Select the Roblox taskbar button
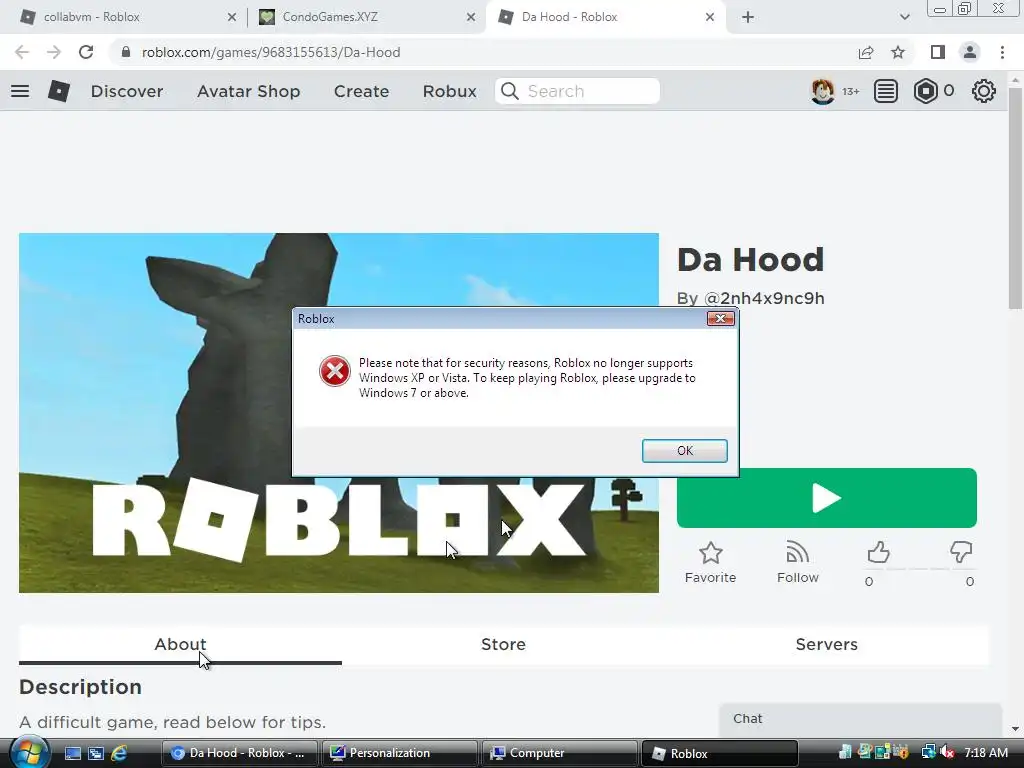Viewport: 1024px width, 768px height. pyautogui.click(x=720, y=753)
